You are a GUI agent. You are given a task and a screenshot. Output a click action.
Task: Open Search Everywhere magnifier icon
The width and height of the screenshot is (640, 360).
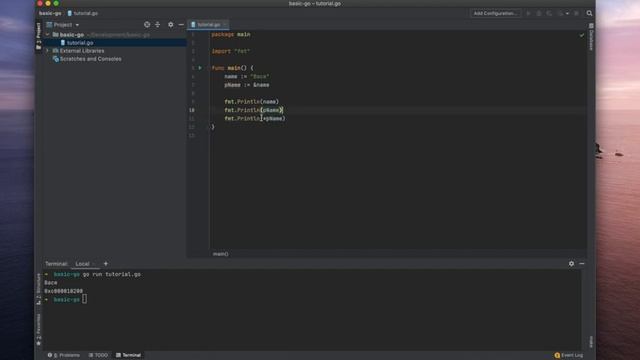pyautogui.click(x=589, y=13)
